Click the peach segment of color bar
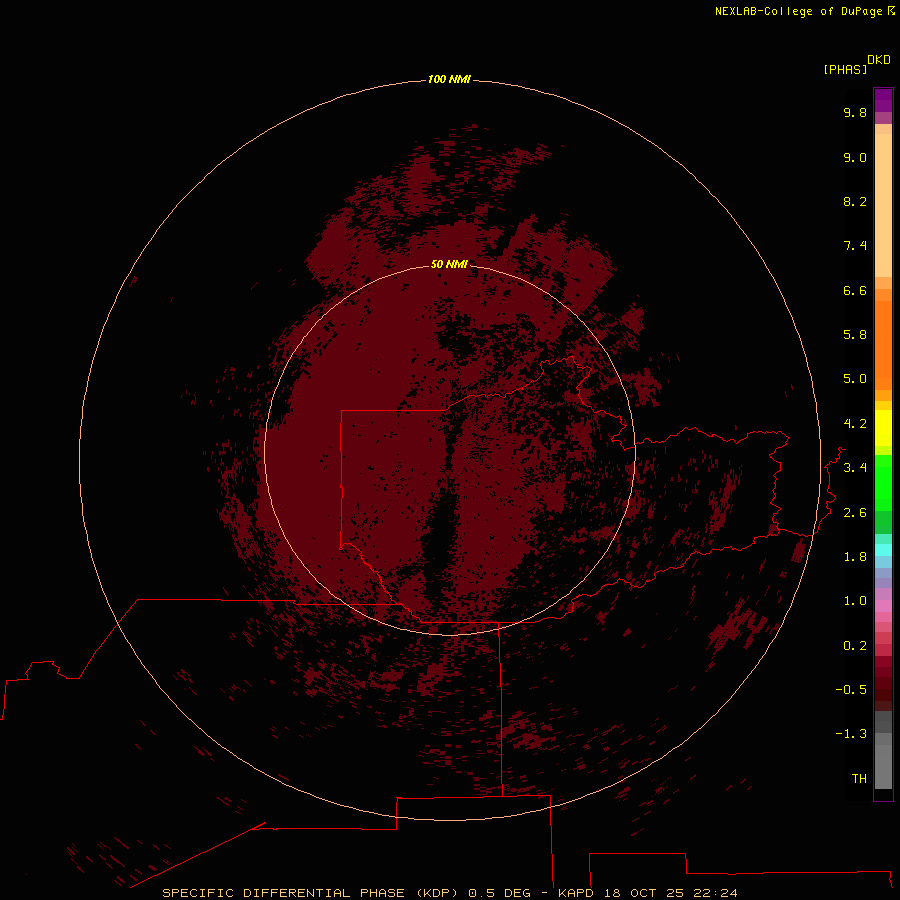This screenshot has height=900, width=900. (x=883, y=201)
